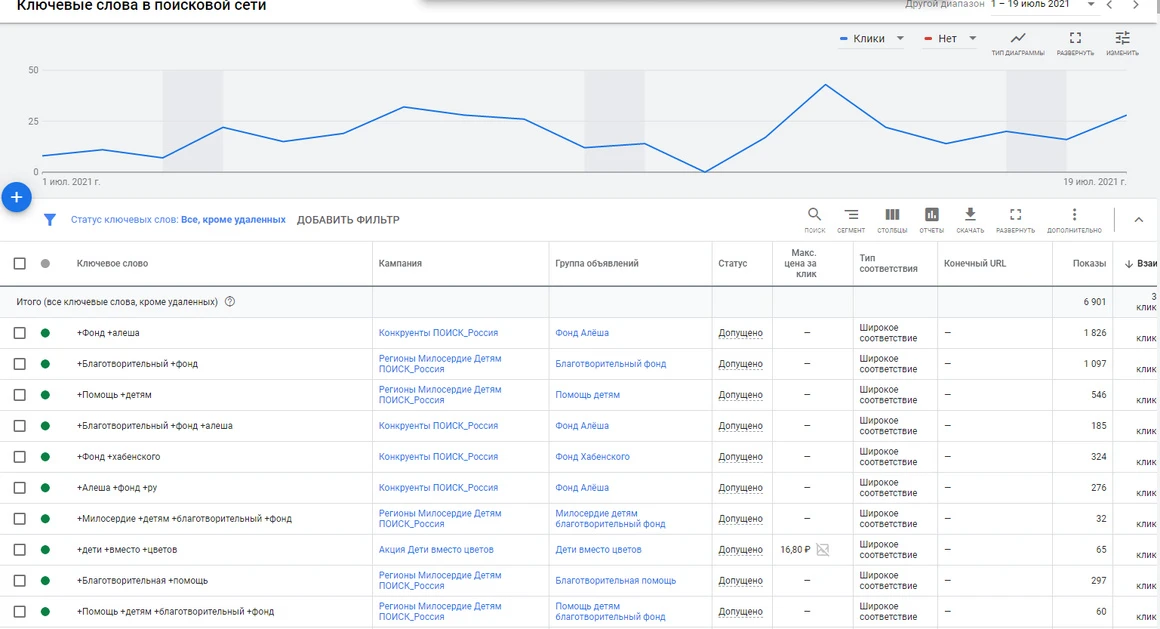
Task: Click green status dot for +Фонд +хабенского
Action: pos(45,457)
